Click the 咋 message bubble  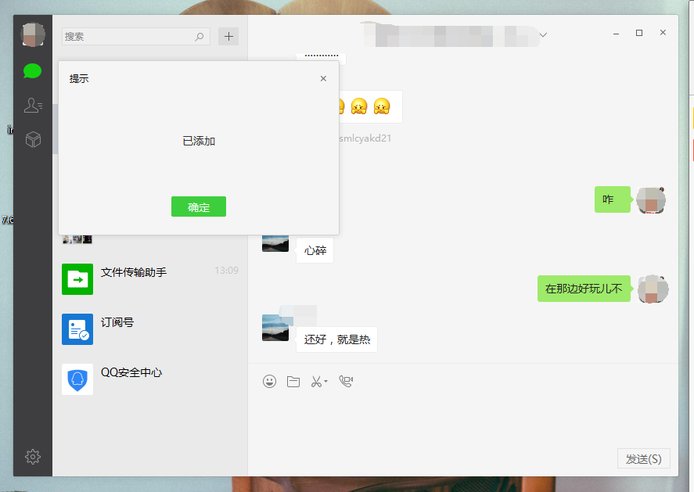pos(613,200)
